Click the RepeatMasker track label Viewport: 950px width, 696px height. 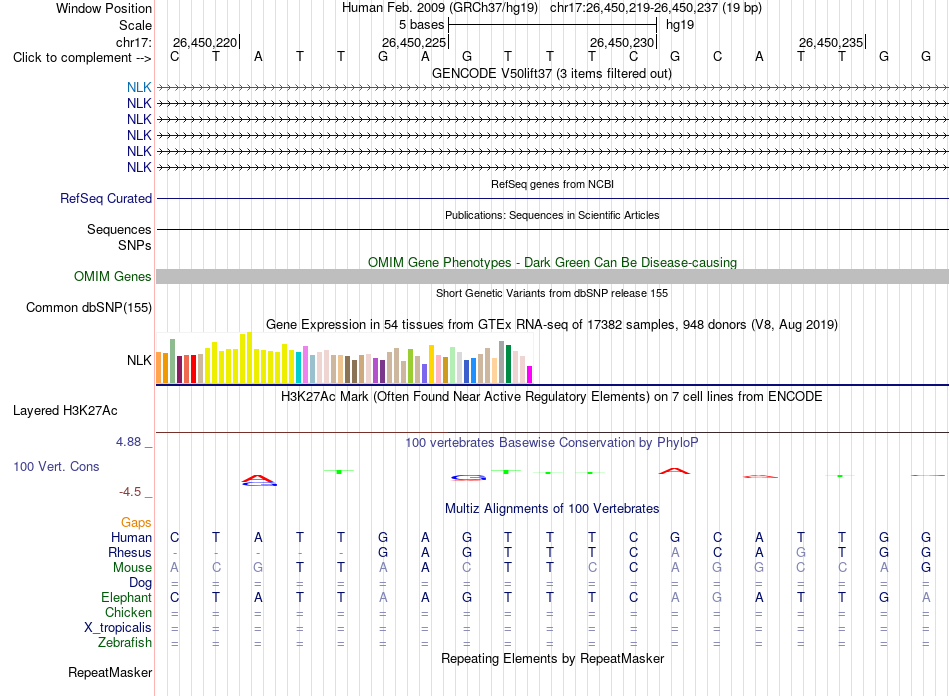[110, 672]
